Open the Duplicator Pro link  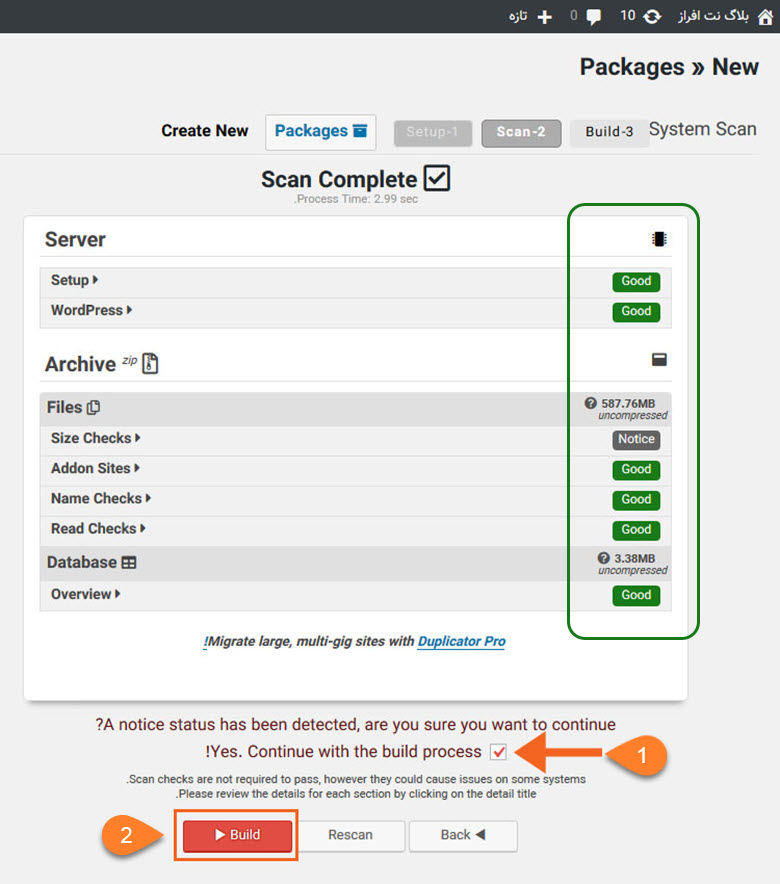(x=462, y=642)
